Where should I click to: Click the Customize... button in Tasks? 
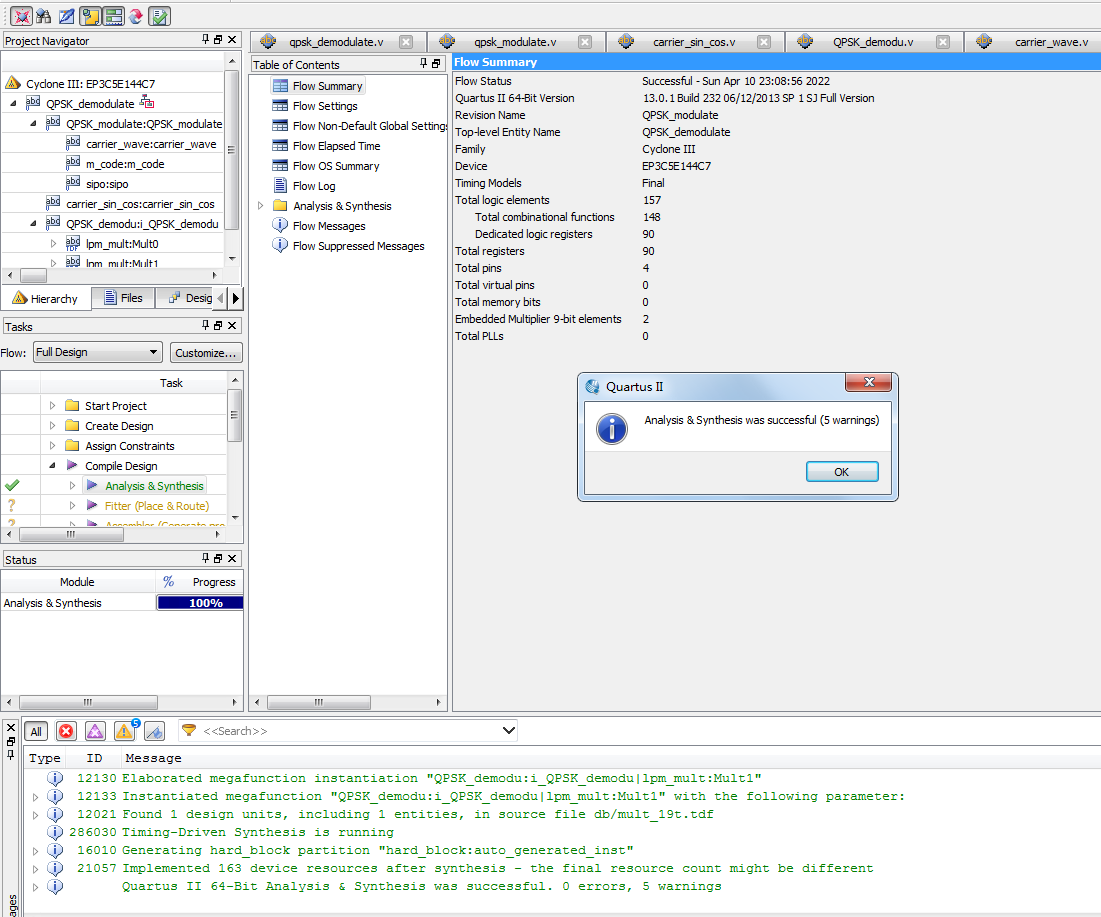click(206, 352)
